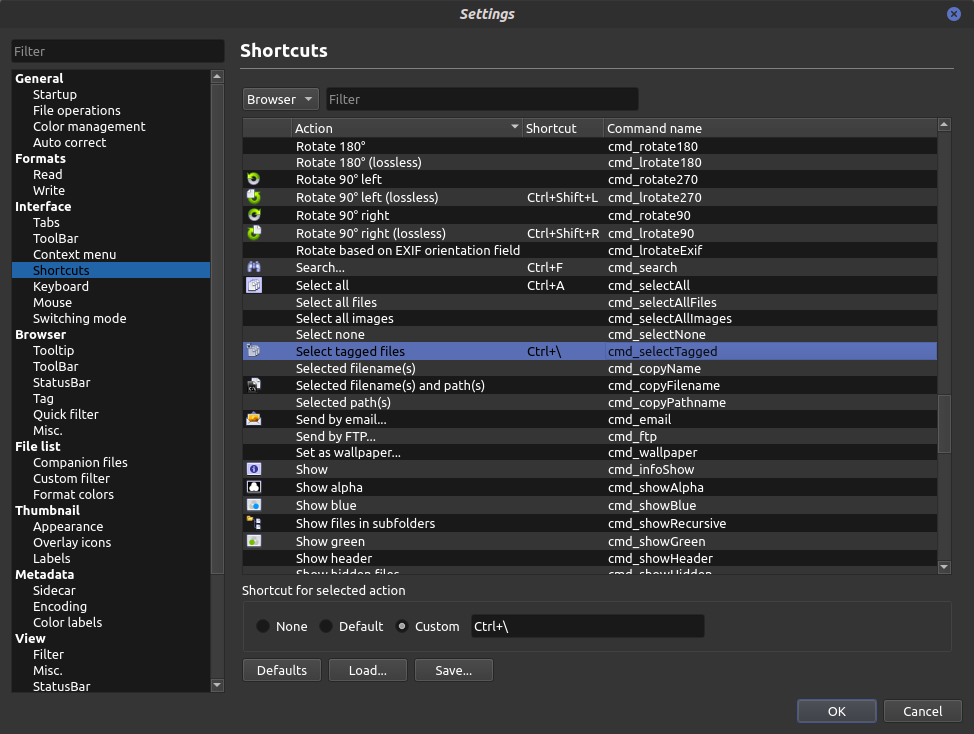Click the Action column sort arrow
974x734 pixels.
tap(513, 128)
